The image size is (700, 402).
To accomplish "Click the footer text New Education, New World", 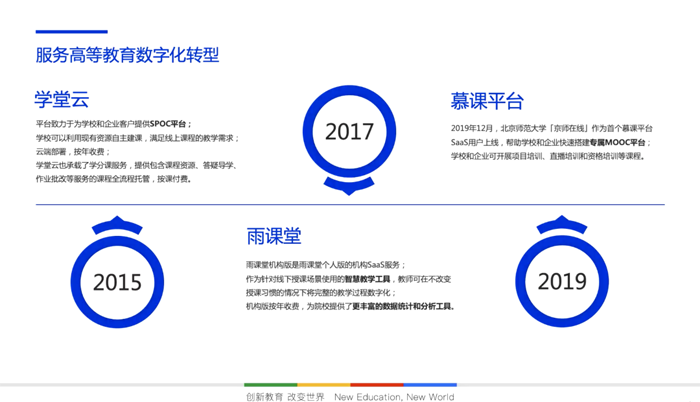I will pyautogui.click(x=394, y=397).
